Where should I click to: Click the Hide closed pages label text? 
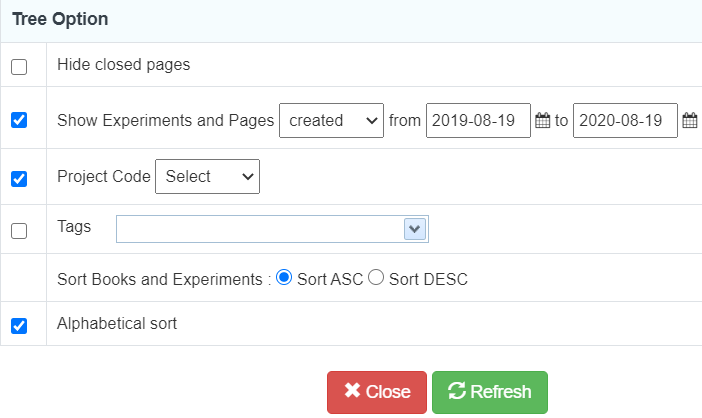point(124,64)
